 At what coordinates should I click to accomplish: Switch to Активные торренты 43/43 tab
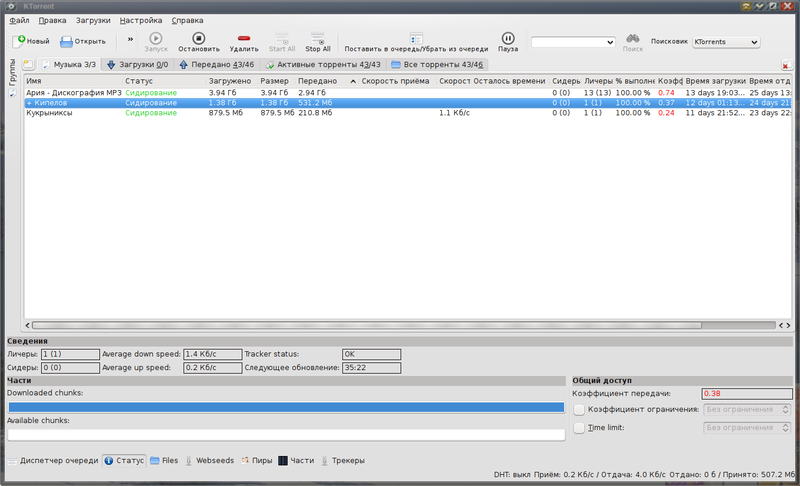(x=323, y=64)
